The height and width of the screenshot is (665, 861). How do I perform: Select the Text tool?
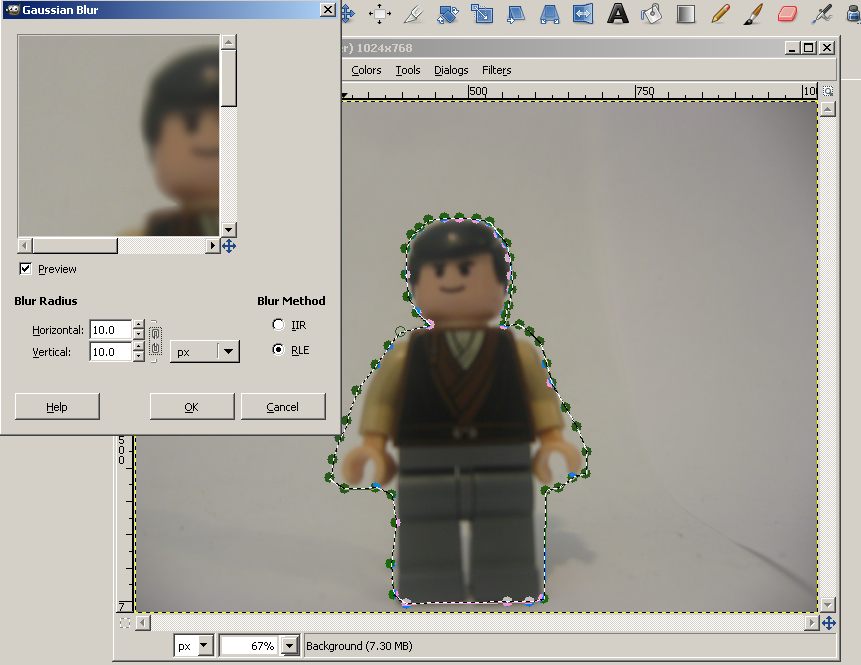pos(618,14)
